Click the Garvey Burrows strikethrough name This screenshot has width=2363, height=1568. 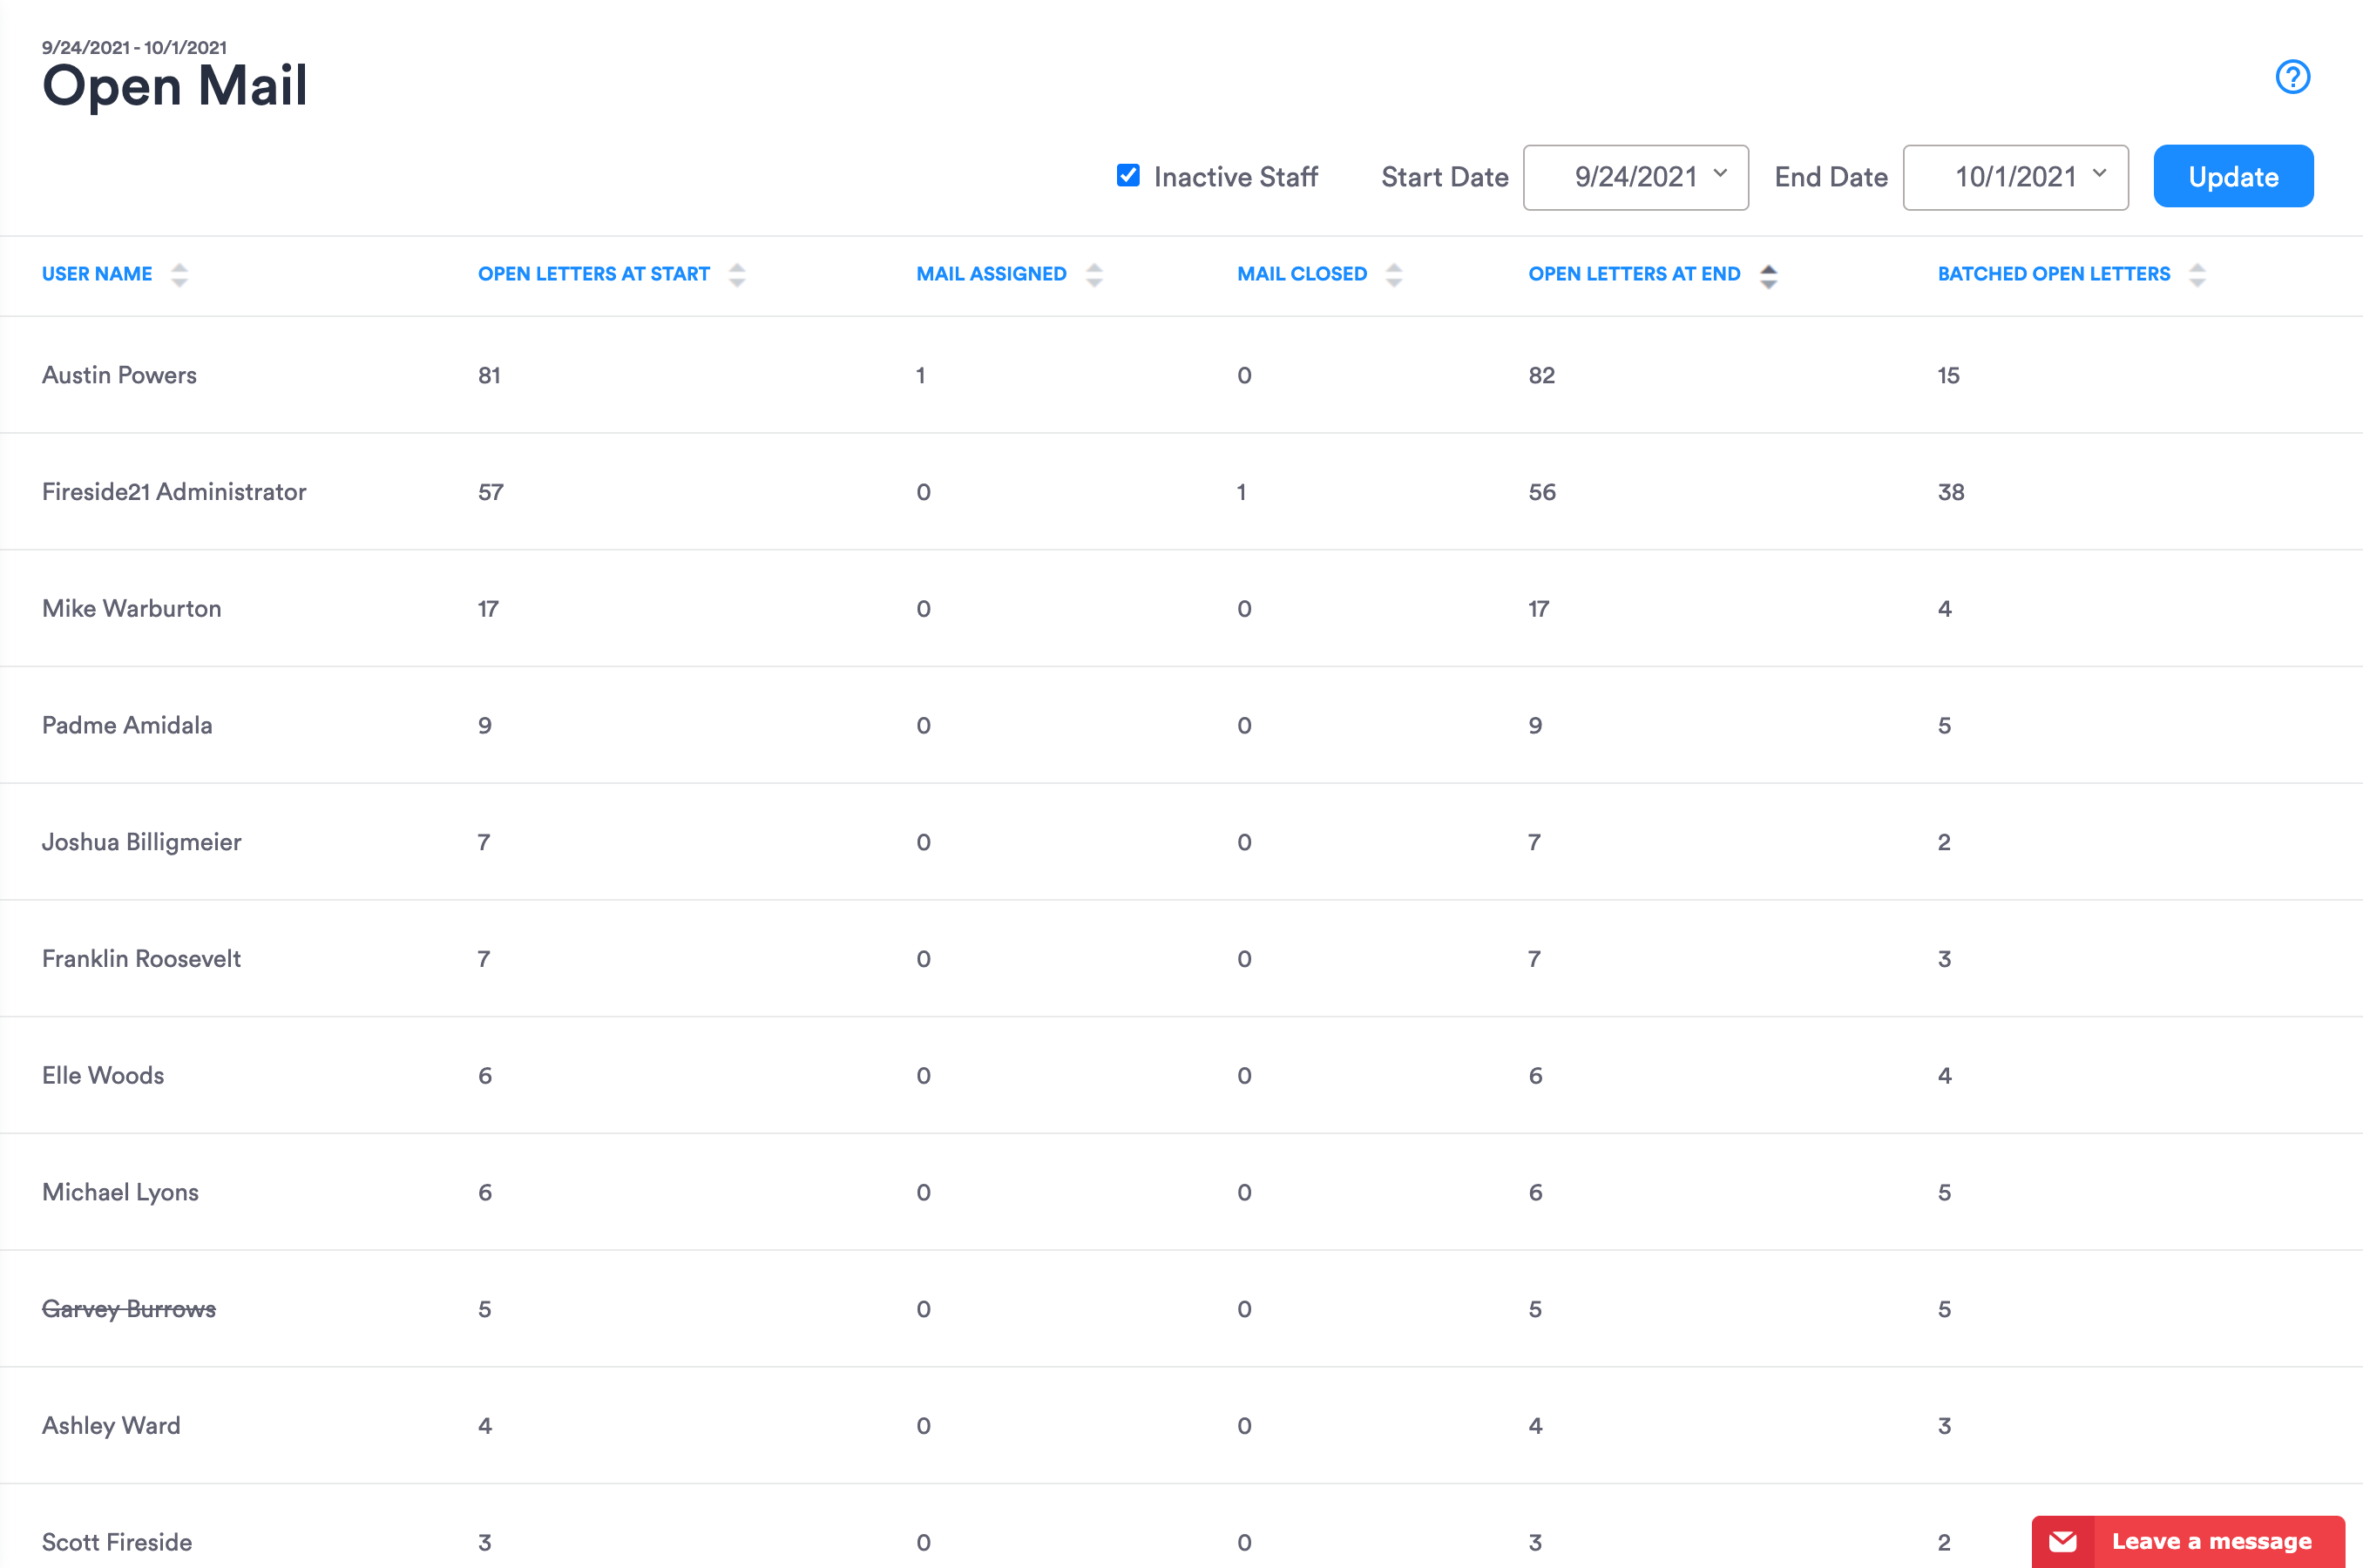[x=128, y=1308]
